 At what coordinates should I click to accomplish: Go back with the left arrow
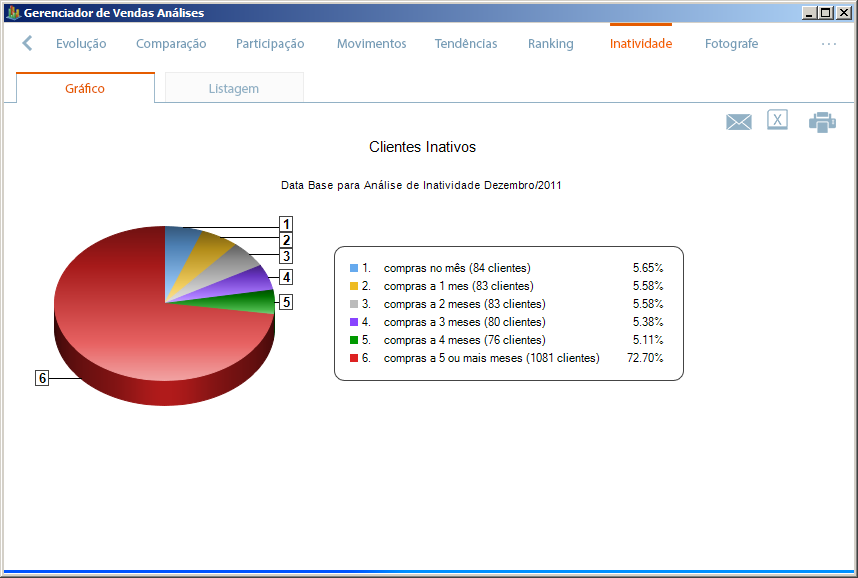click(x=27, y=43)
